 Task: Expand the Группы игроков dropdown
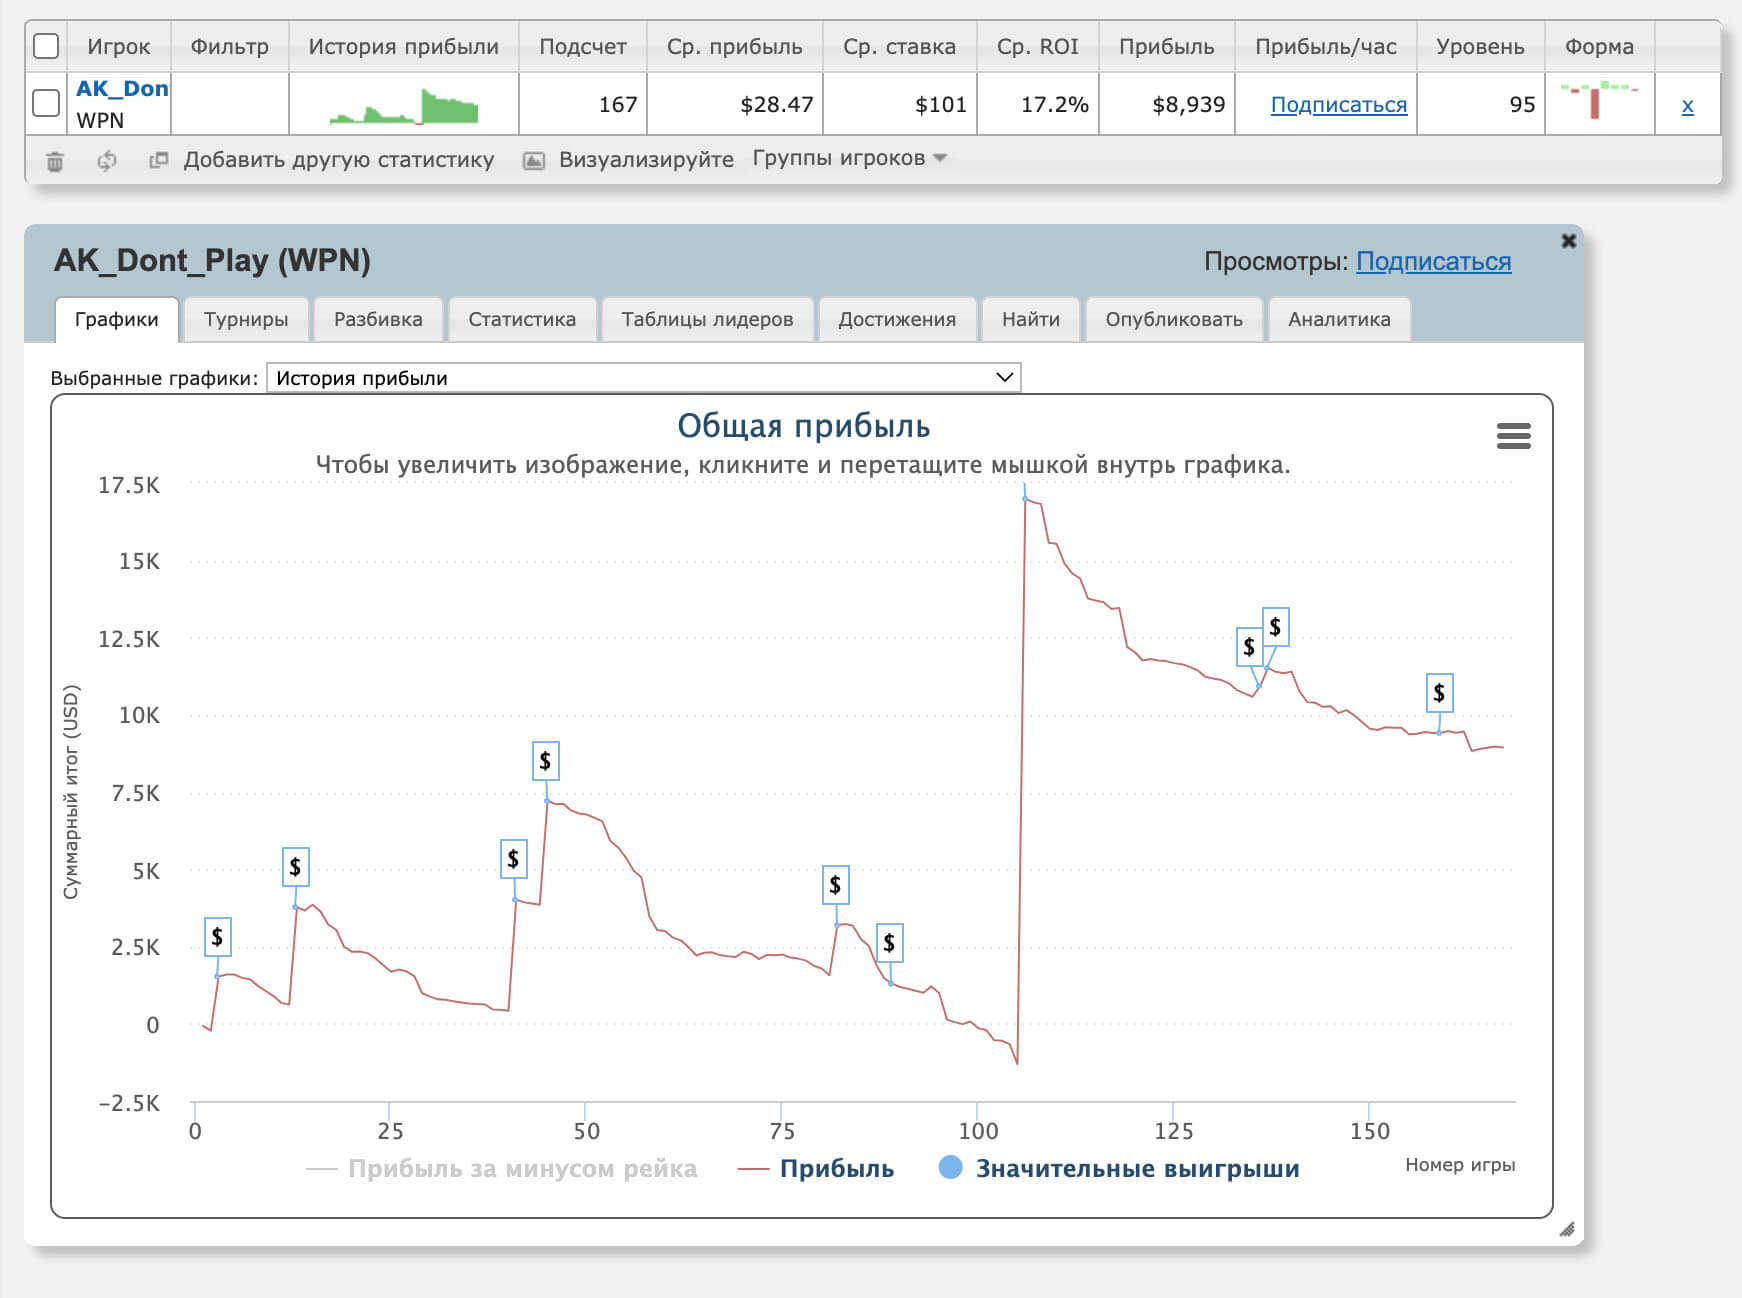pos(849,158)
